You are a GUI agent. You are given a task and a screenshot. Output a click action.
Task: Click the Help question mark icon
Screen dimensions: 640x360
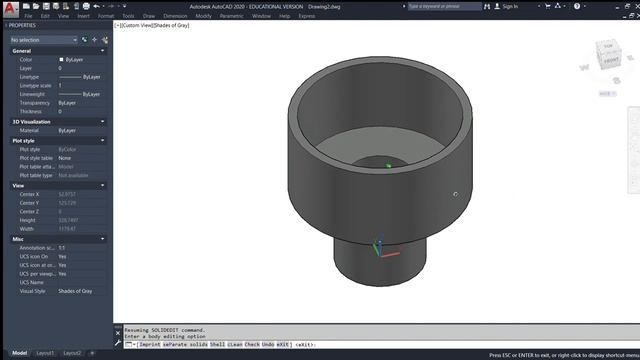(577, 6)
